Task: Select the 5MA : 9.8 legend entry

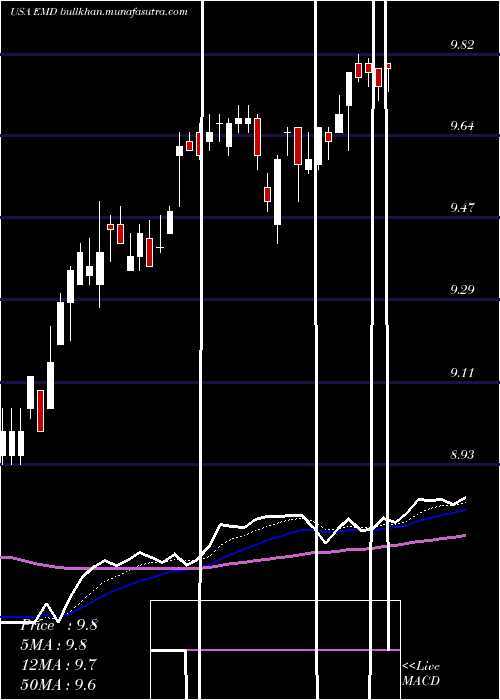Action: point(54,644)
